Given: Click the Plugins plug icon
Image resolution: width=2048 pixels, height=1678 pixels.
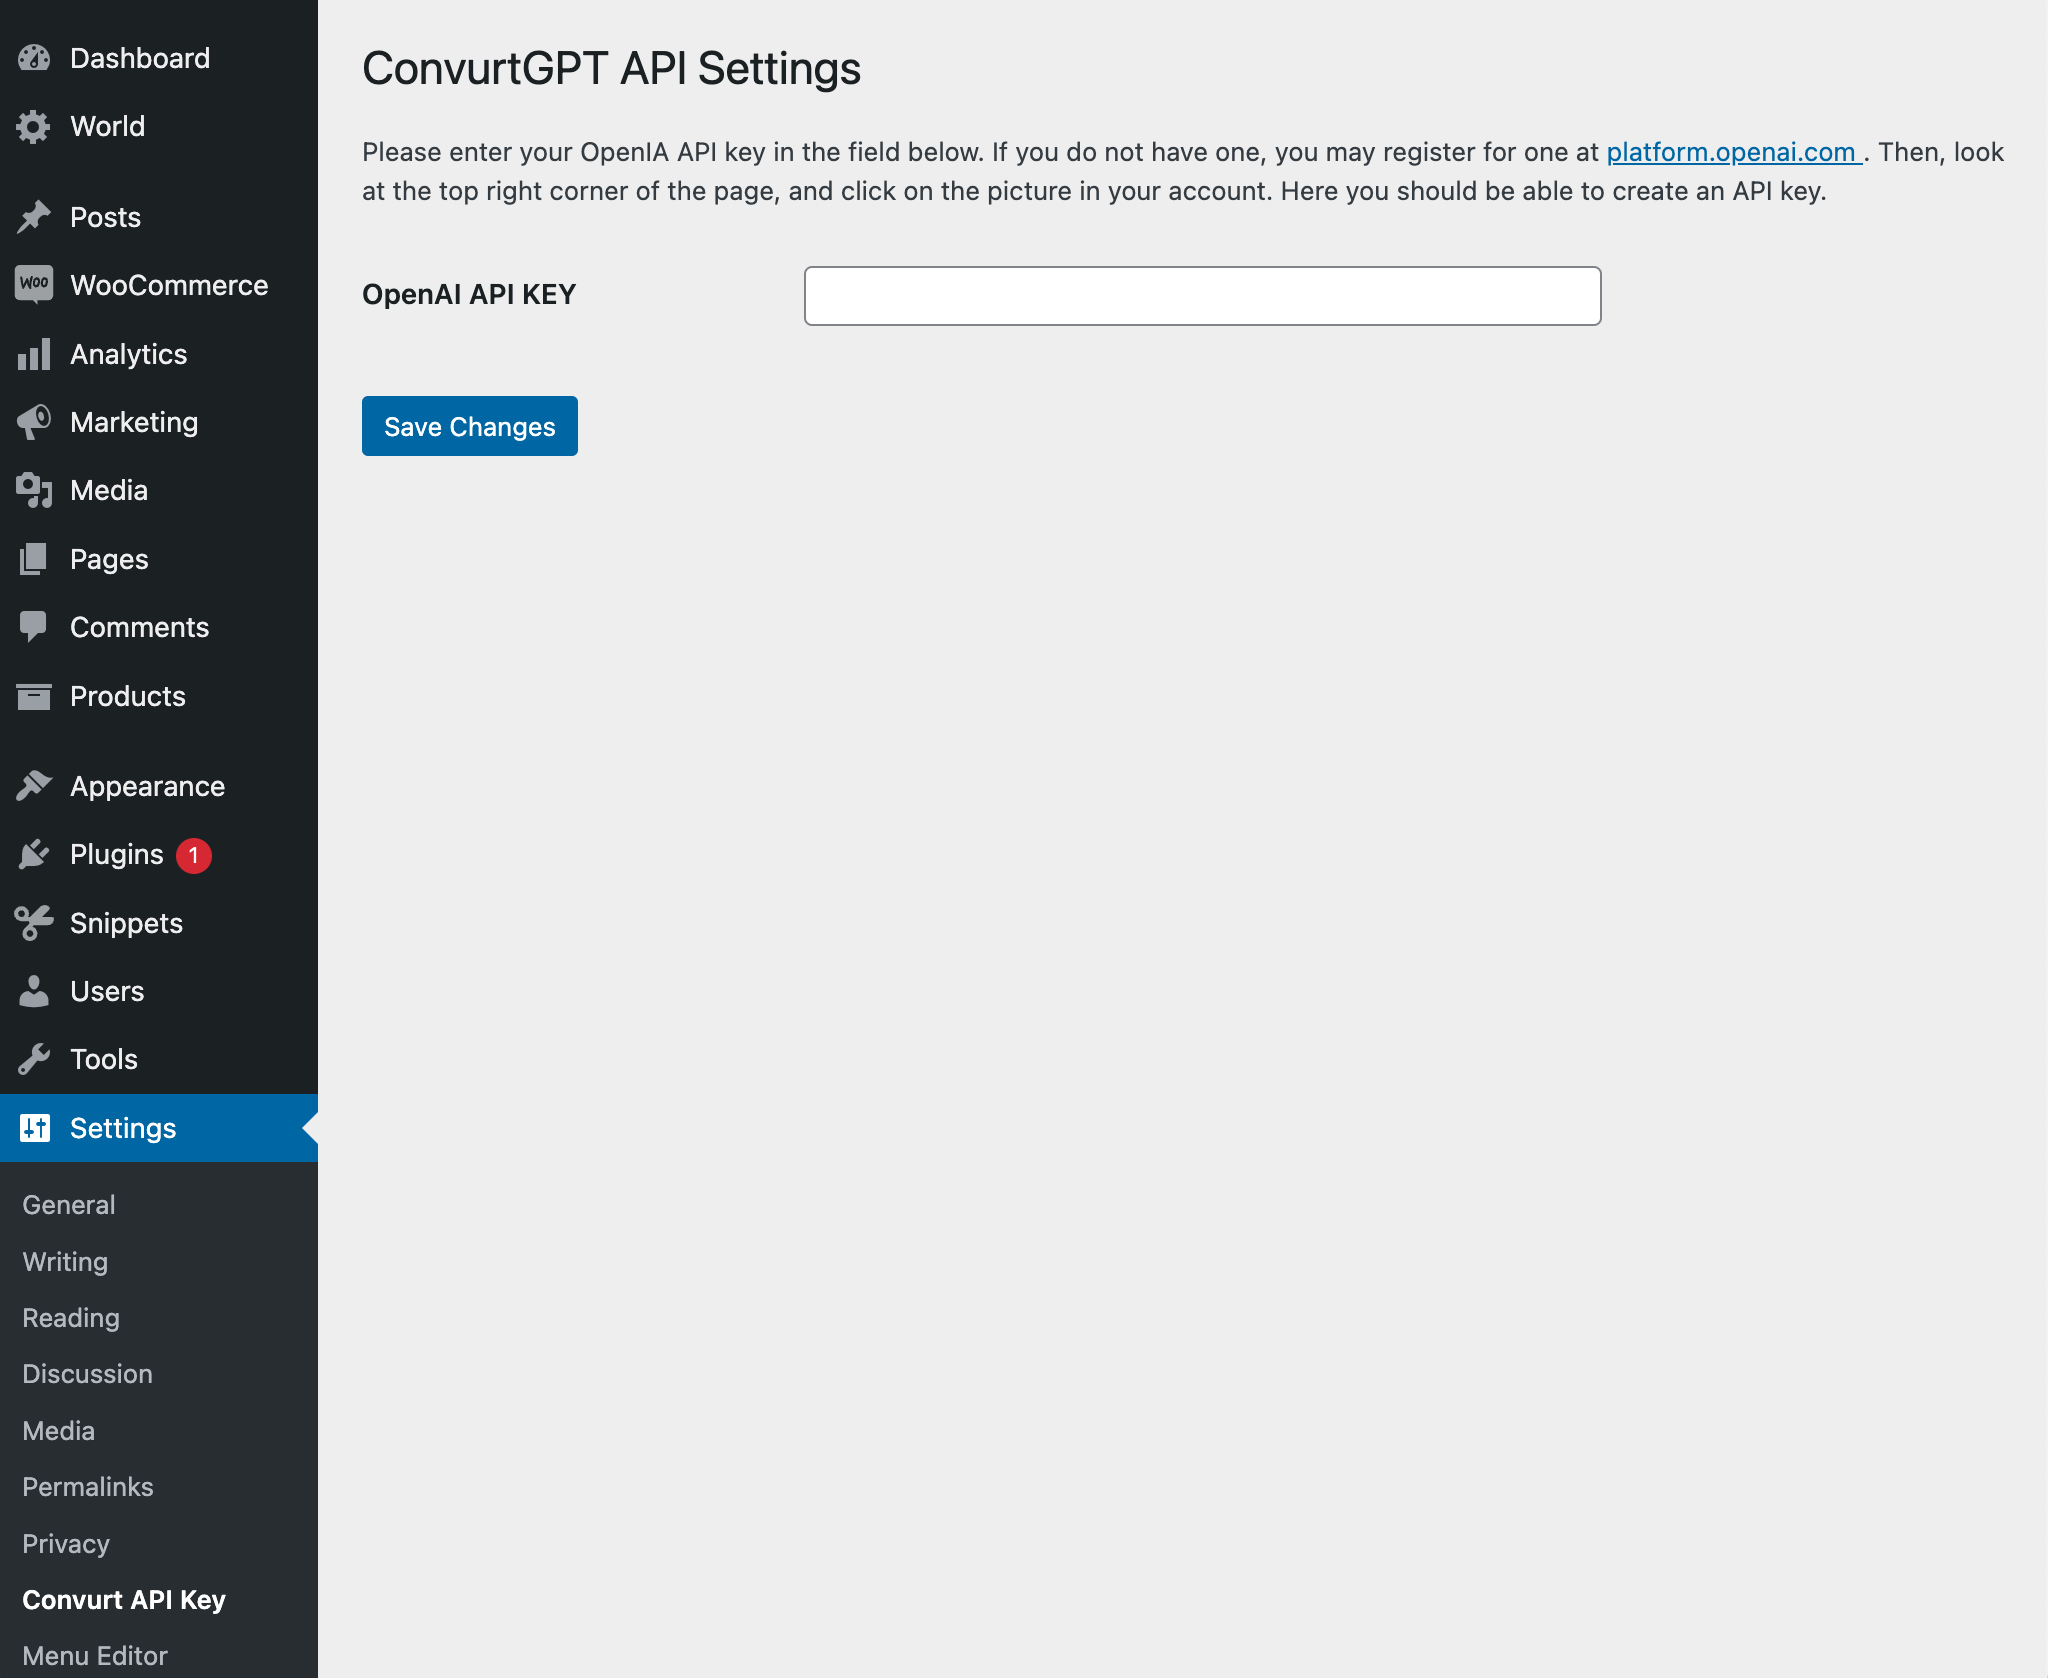Looking at the screenshot, I should (x=34, y=854).
